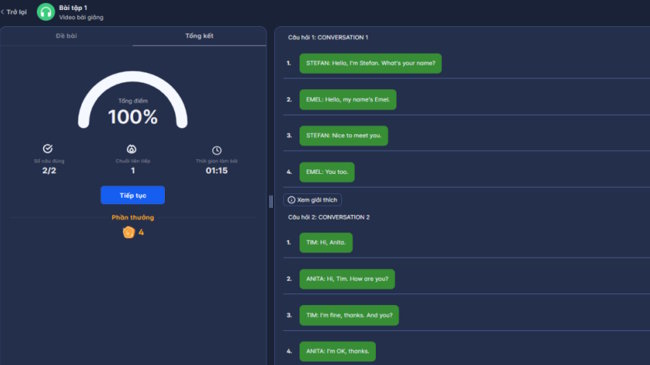Click the green headphones lesson icon

coord(46,12)
